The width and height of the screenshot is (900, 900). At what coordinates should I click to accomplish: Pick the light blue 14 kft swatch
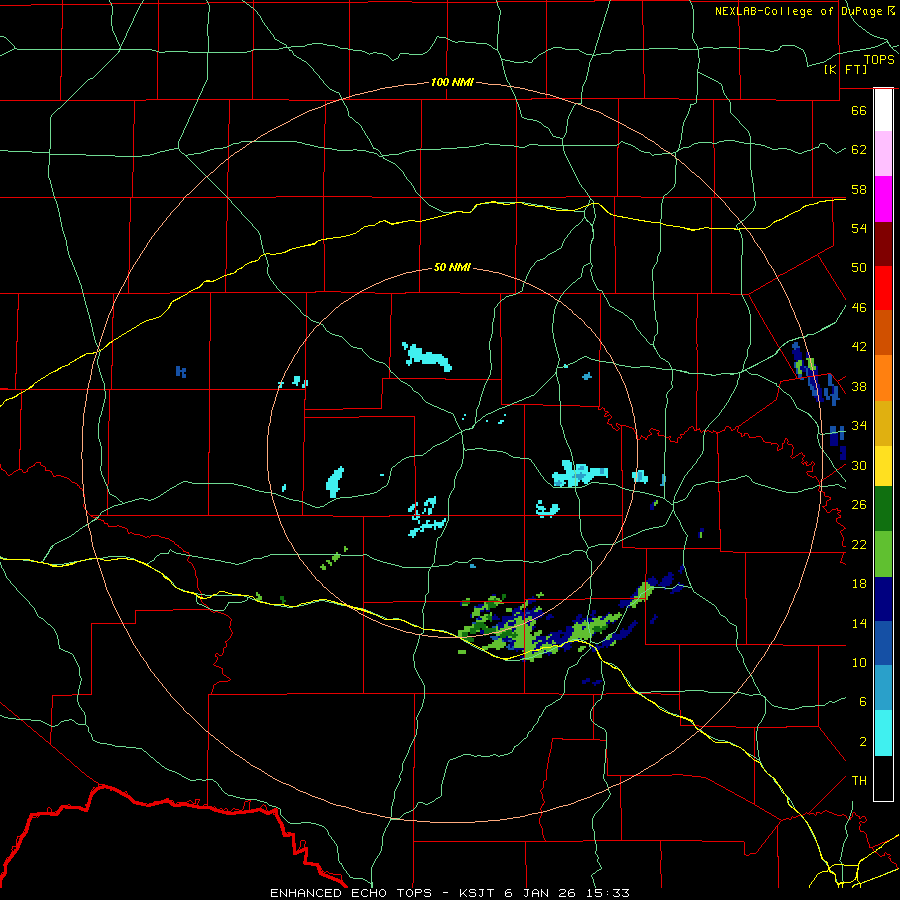[883, 688]
